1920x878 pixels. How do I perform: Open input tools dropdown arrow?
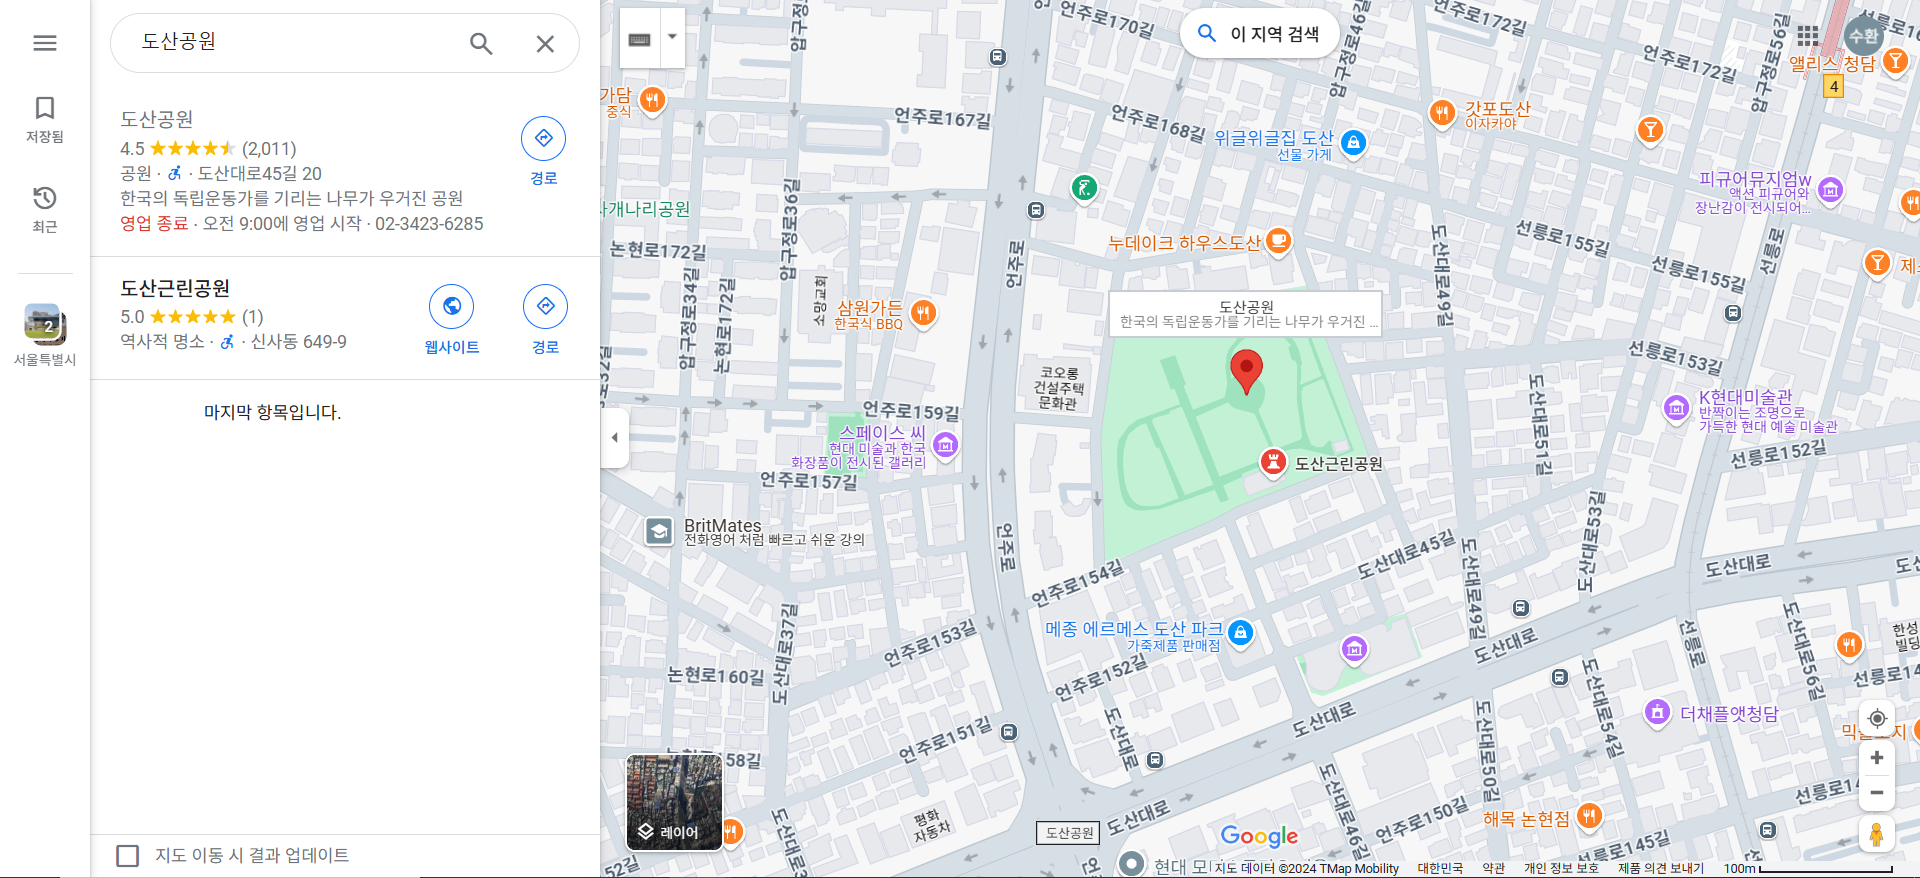(672, 37)
